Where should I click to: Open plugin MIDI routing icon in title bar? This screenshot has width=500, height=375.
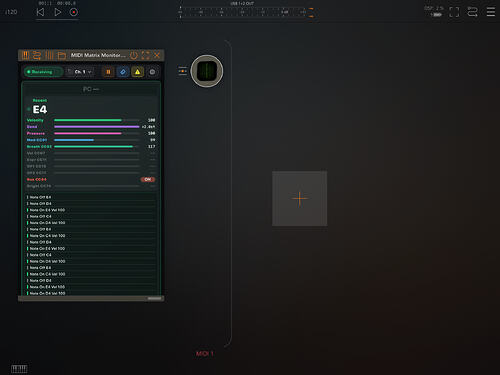37,55
